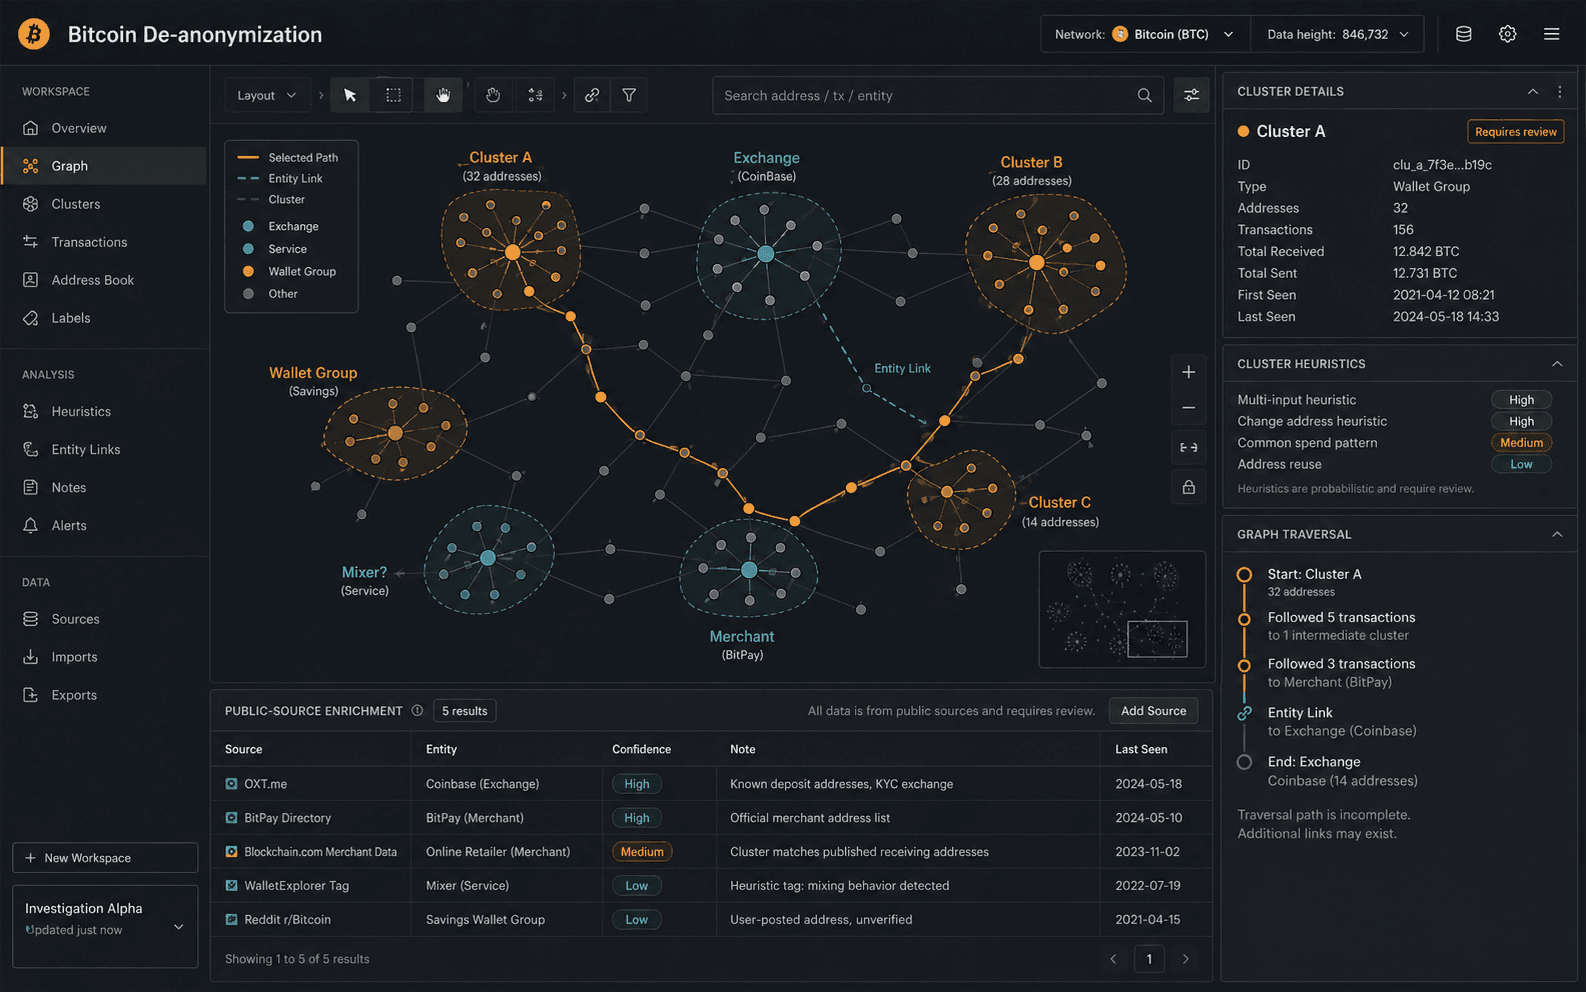This screenshot has height=992, width=1586.
Task: Collapse the Cluster Heuristics panel
Action: point(1556,364)
